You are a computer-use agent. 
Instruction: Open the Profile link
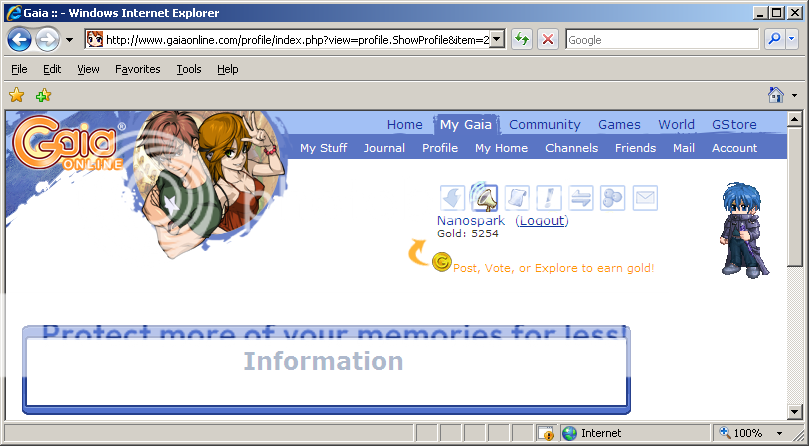point(440,148)
